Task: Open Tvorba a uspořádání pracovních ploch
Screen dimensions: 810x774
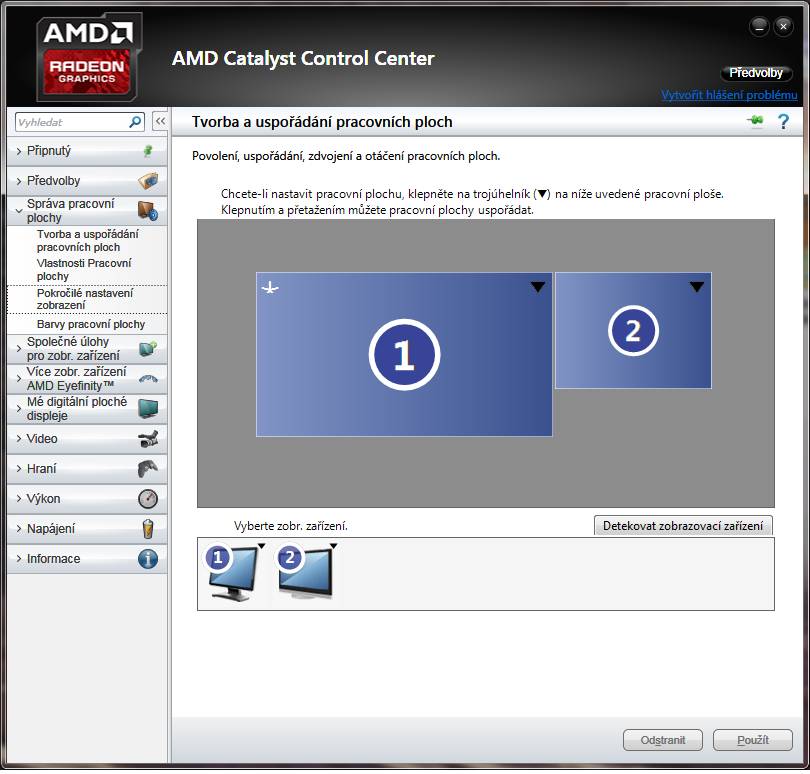Action: 88,241
